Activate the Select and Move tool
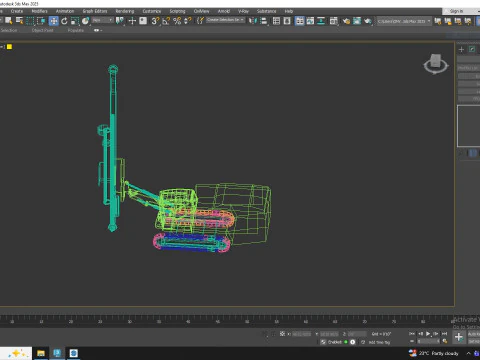This screenshot has height=360, width=480. 53,21
